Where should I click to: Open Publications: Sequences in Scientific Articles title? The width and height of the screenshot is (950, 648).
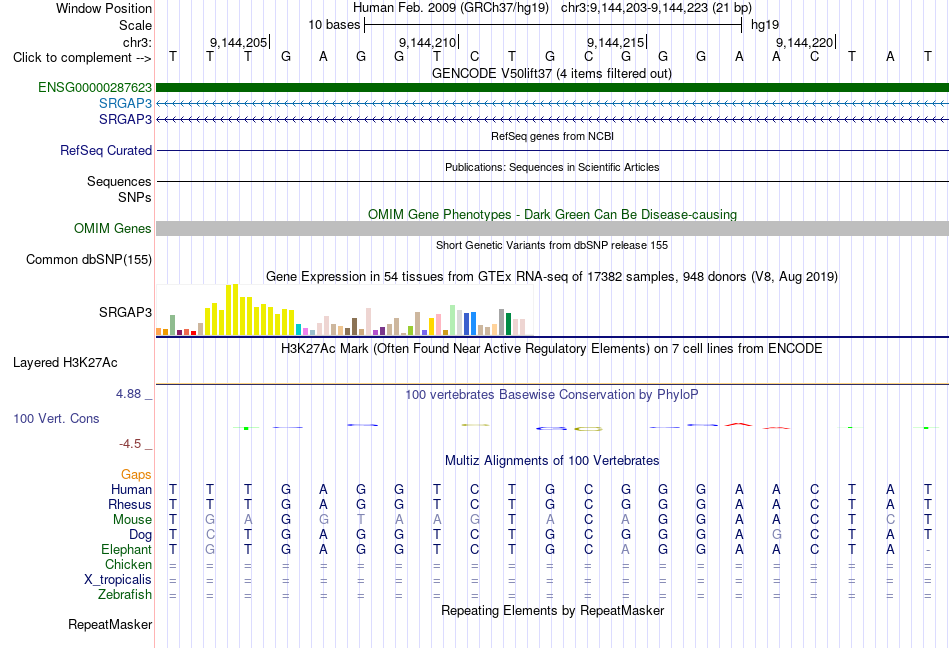552,167
